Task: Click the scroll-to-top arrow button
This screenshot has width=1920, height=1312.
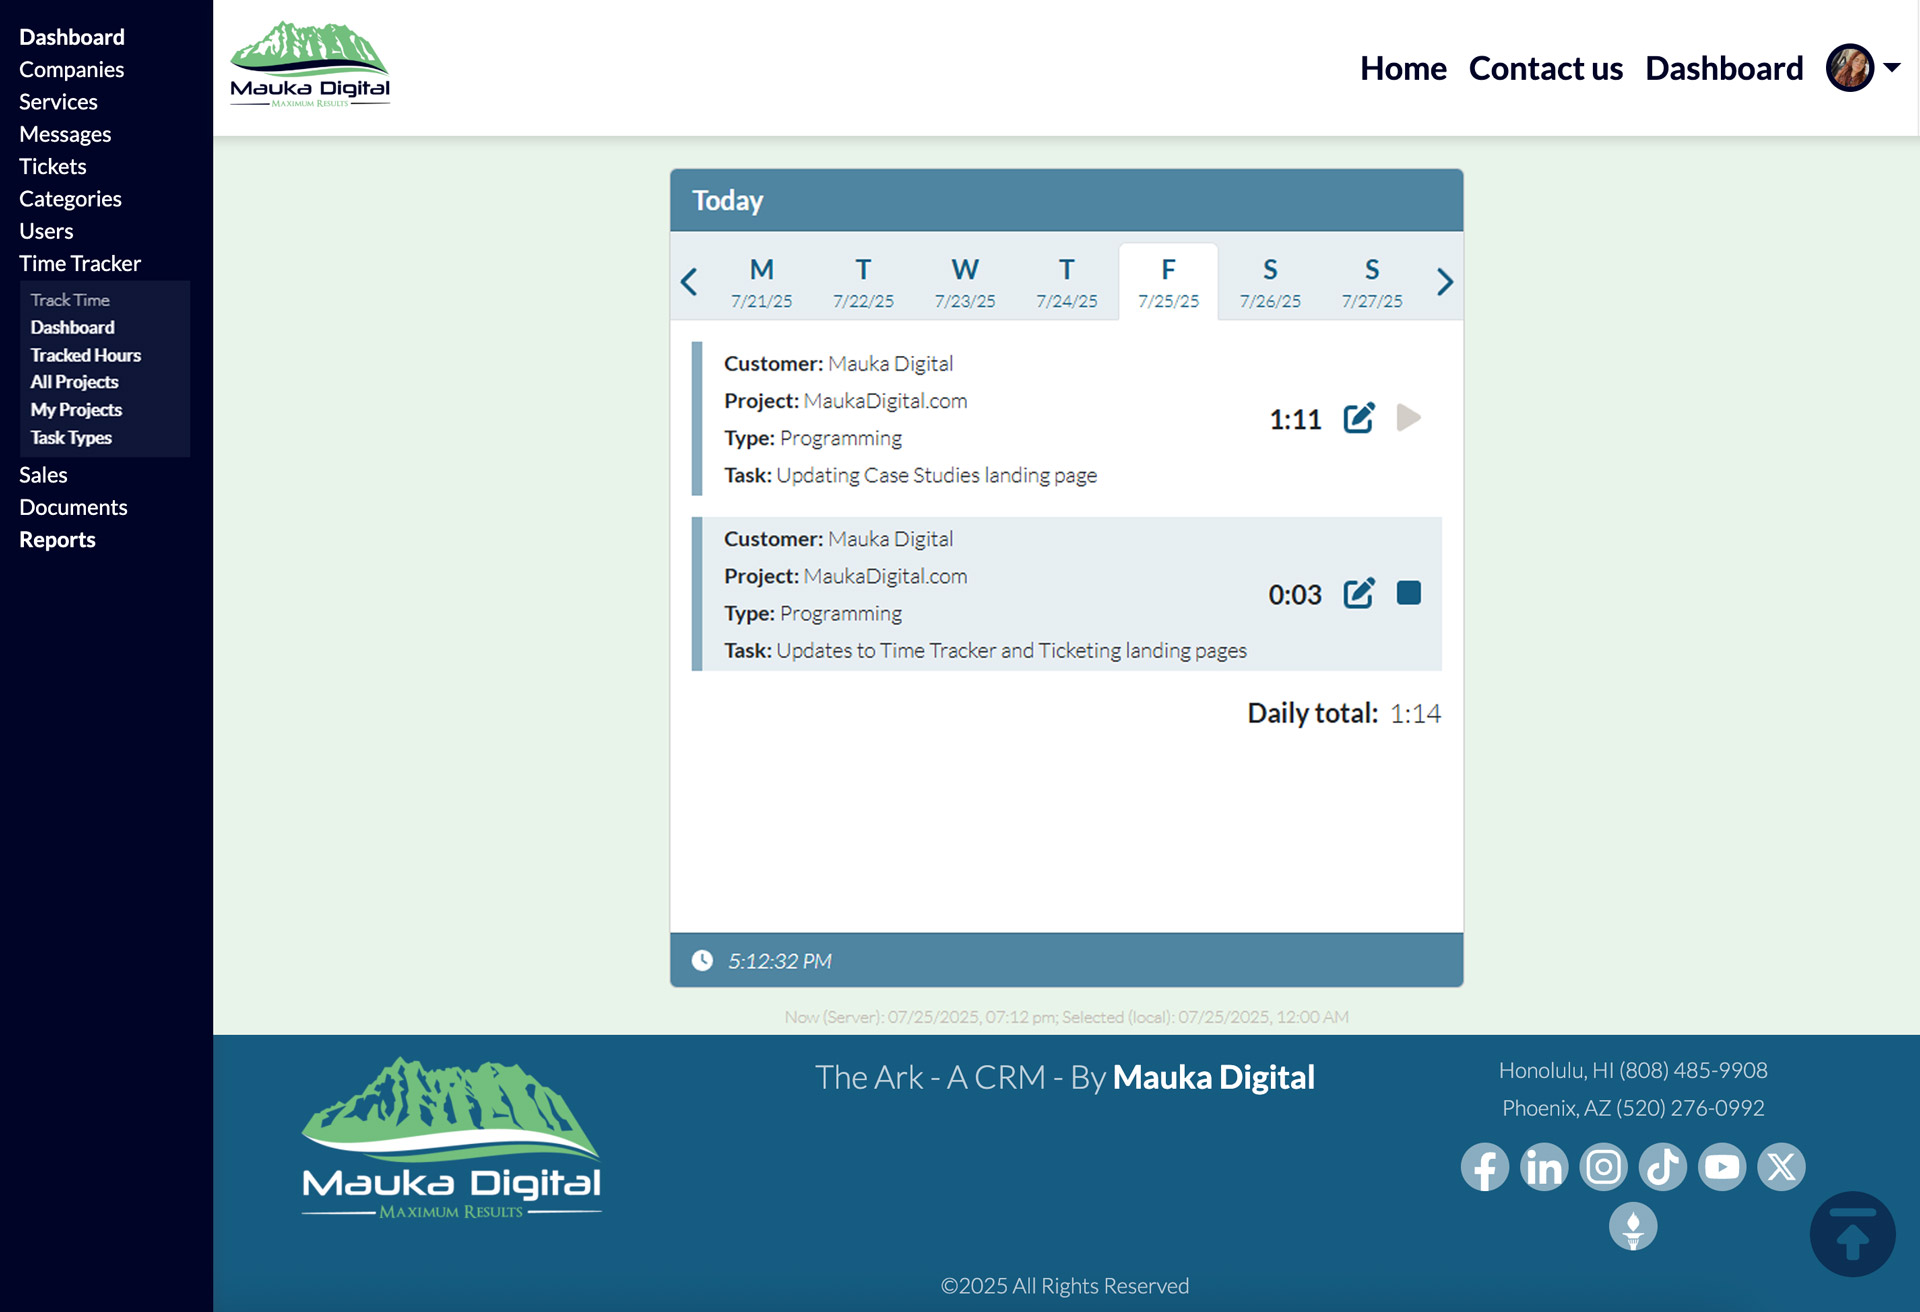Action: point(1852,1234)
